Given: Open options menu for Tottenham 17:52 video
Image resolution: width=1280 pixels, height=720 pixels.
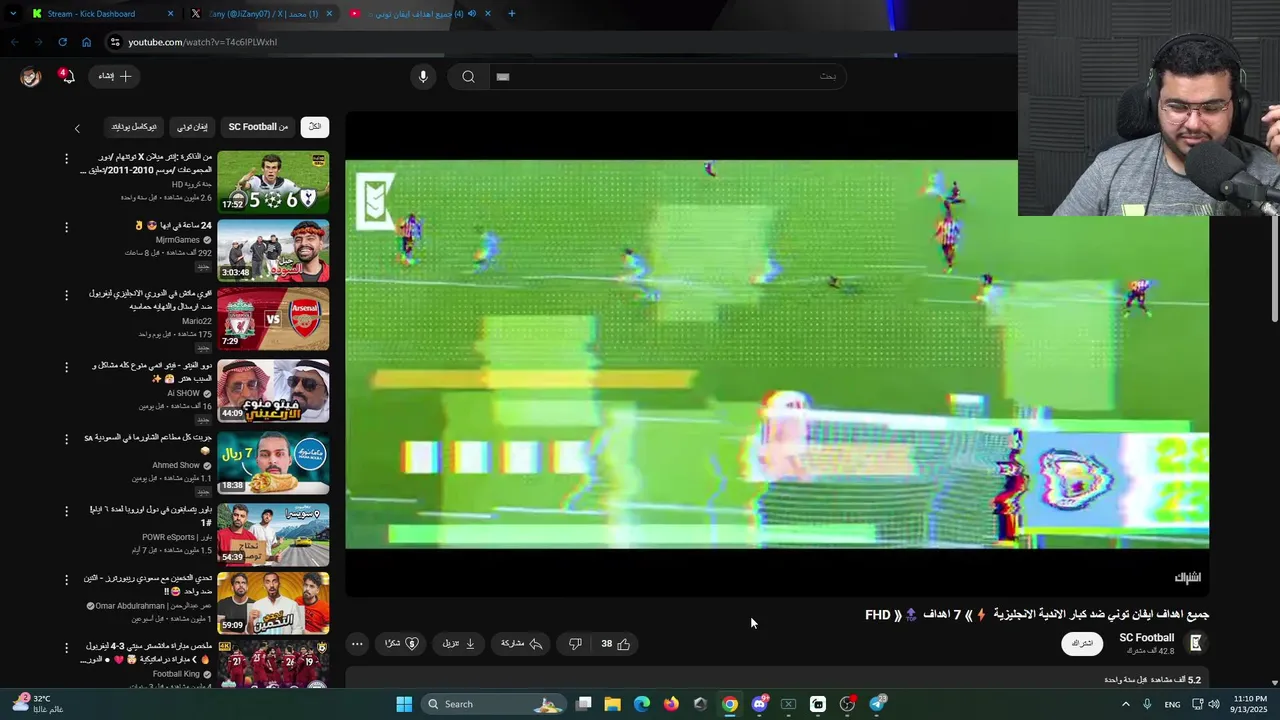Looking at the screenshot, I should 67,159.
